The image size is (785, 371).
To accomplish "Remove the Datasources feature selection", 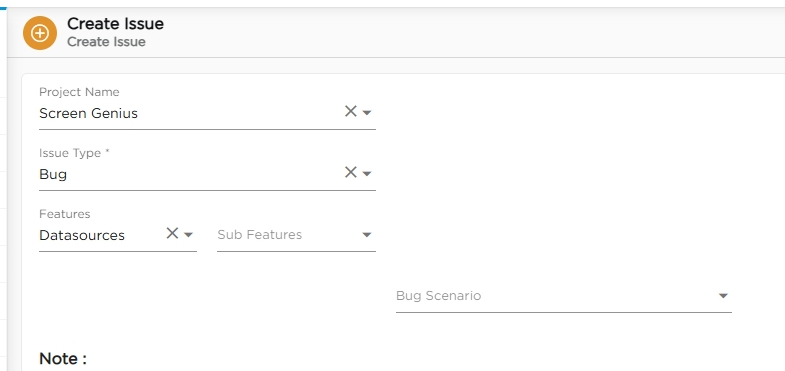I will tap(172, 233).
